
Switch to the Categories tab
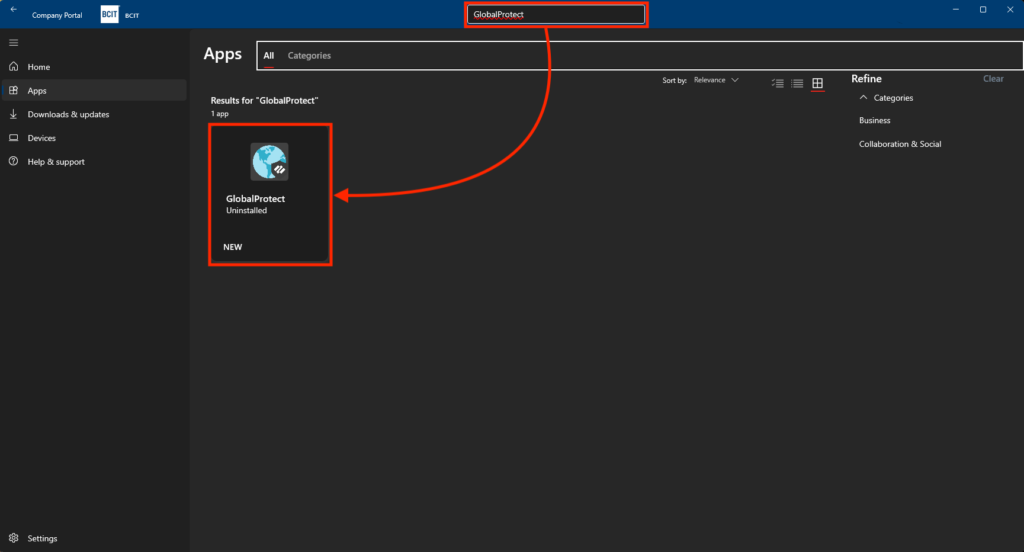click(309, 56)
